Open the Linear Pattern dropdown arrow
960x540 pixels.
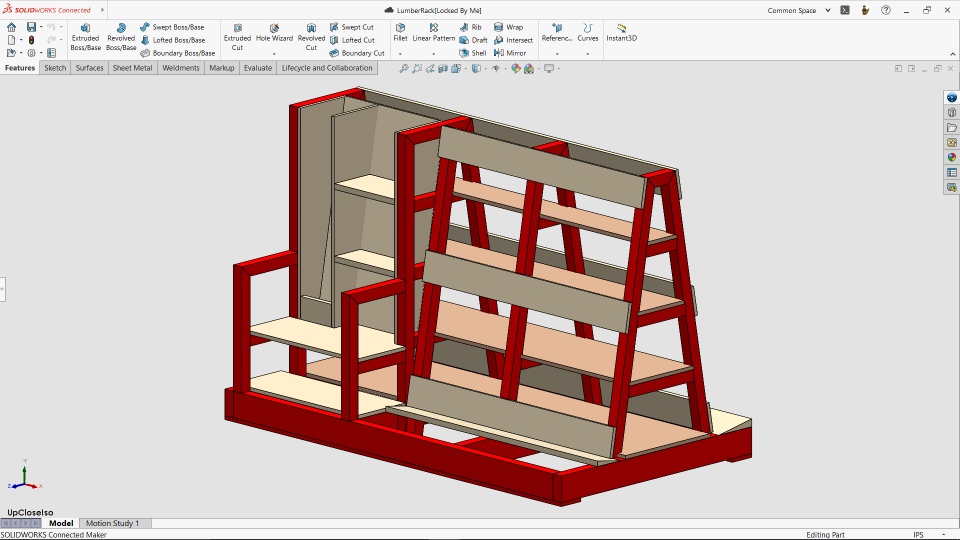[433, 54]
